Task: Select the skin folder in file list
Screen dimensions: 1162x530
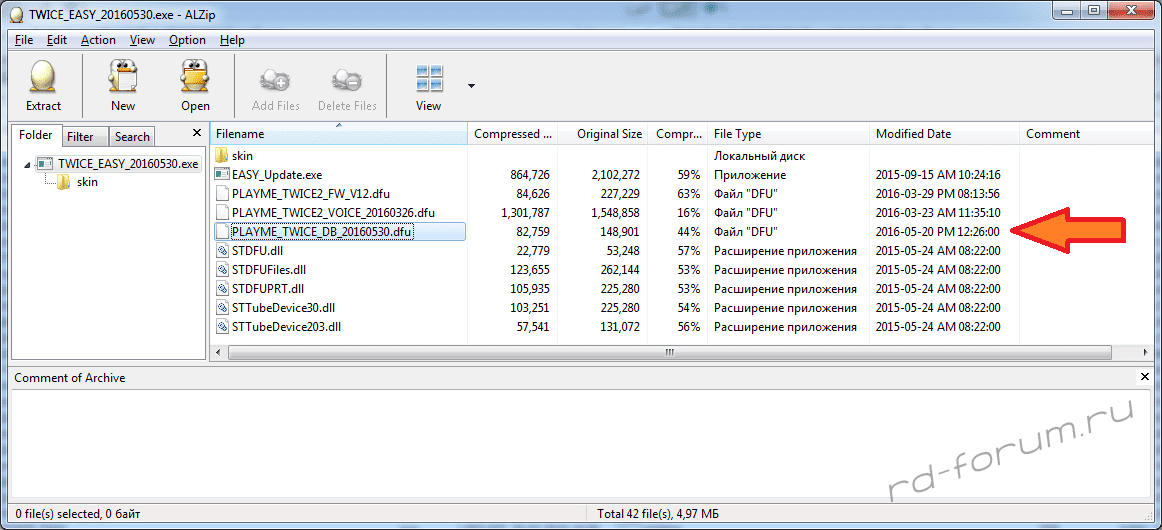Action: [242, 156]
